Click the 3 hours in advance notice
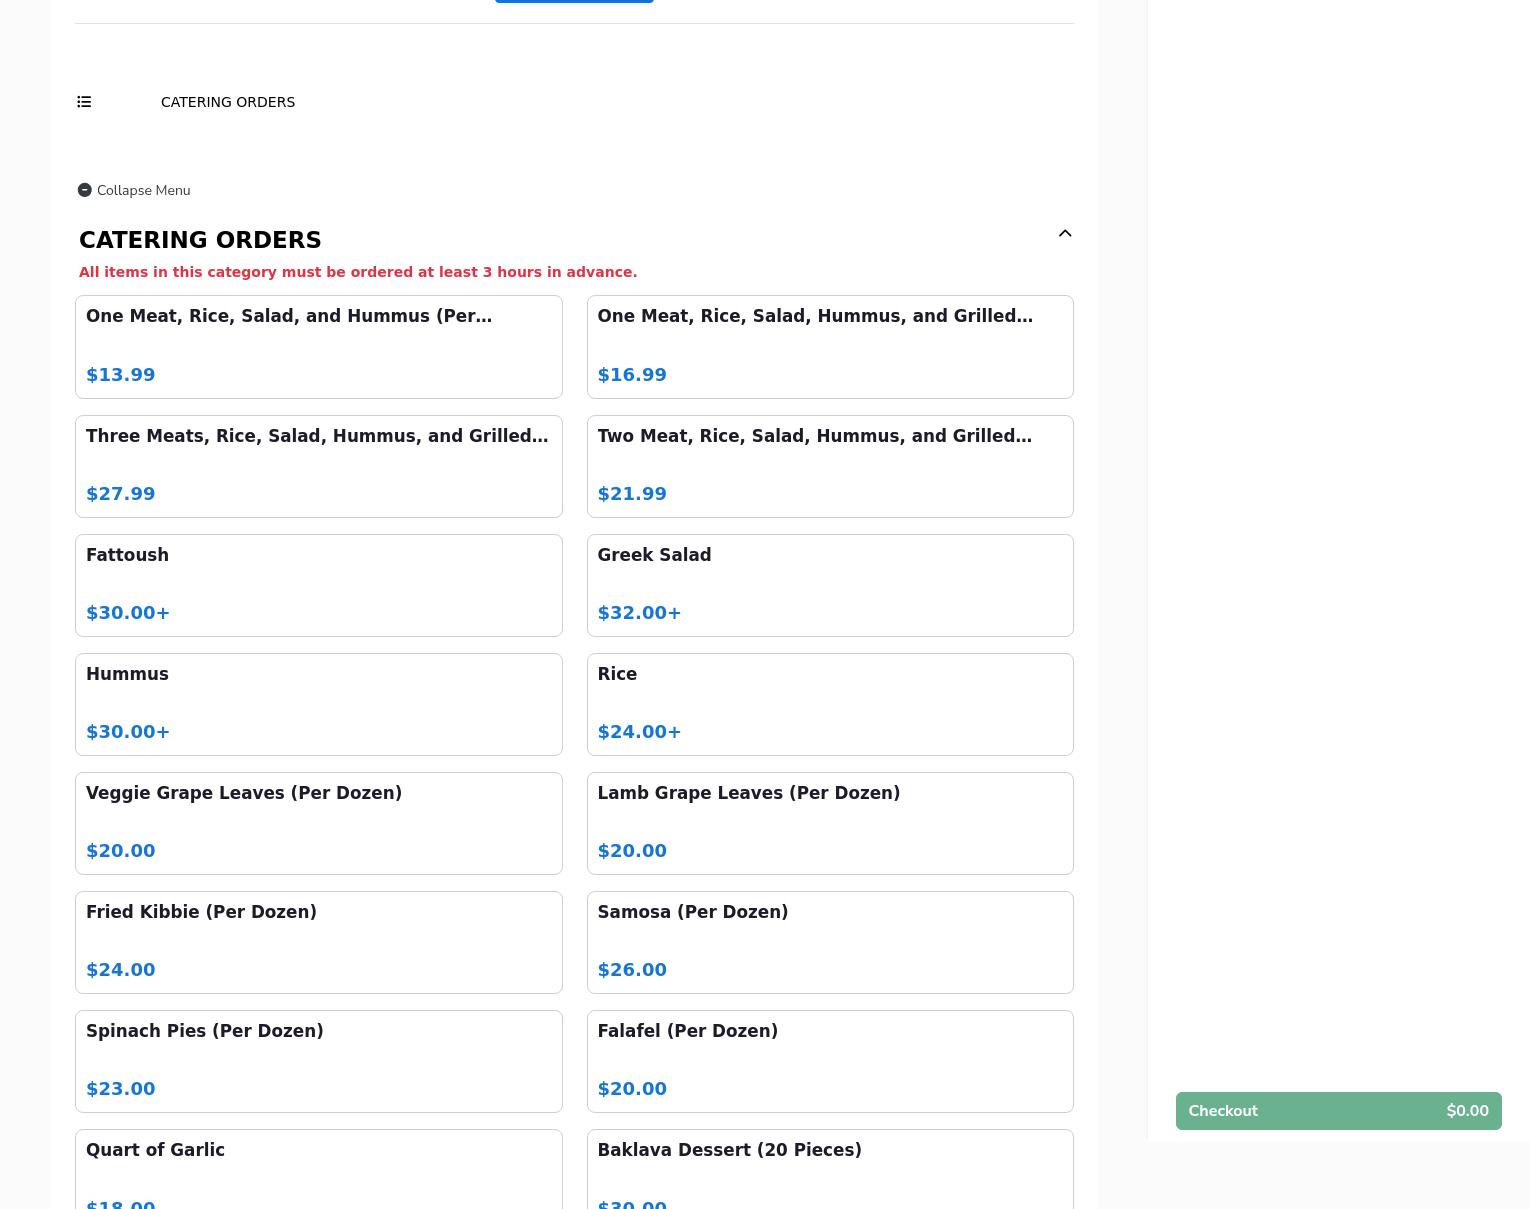This screenshot has width=1530, height=1209. coord(358,272)
